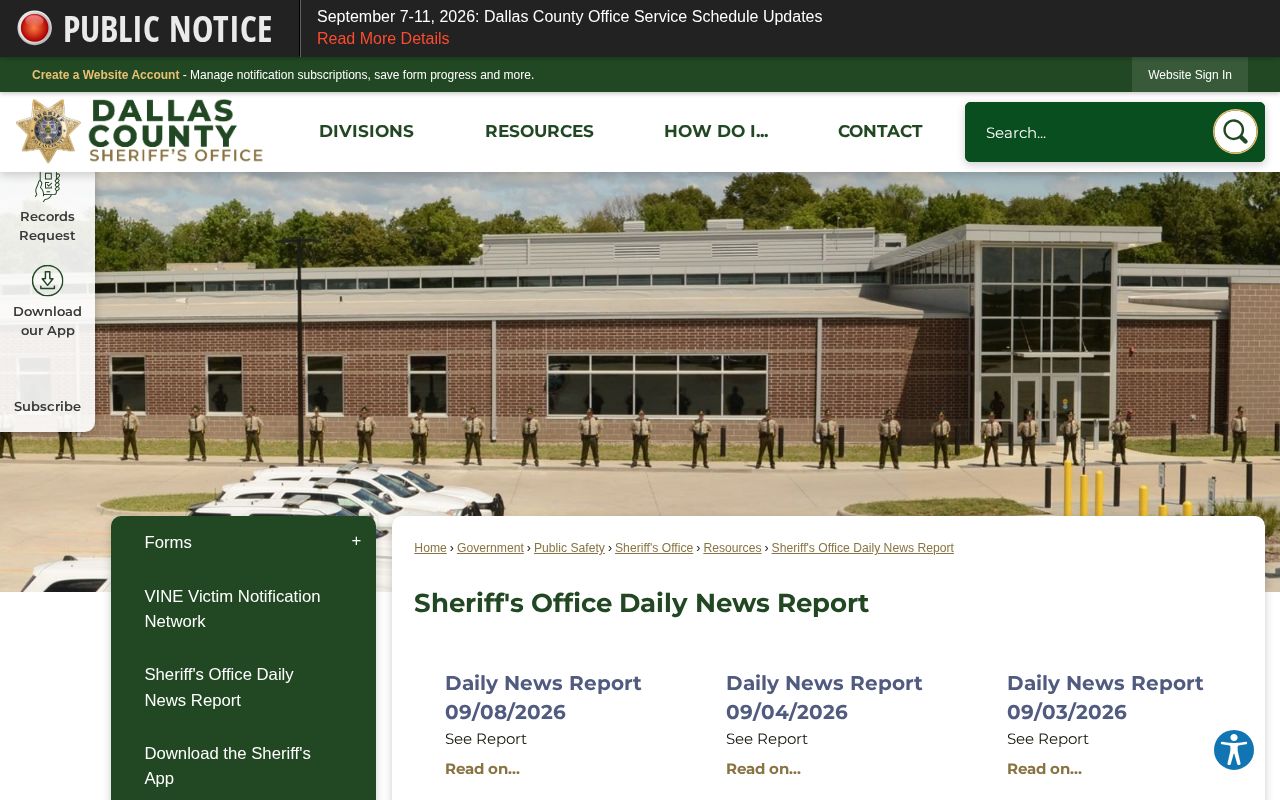Click the Public Safety breadcrumb
Viewport: 1280px width, 800px height.
tap(569, 548)
